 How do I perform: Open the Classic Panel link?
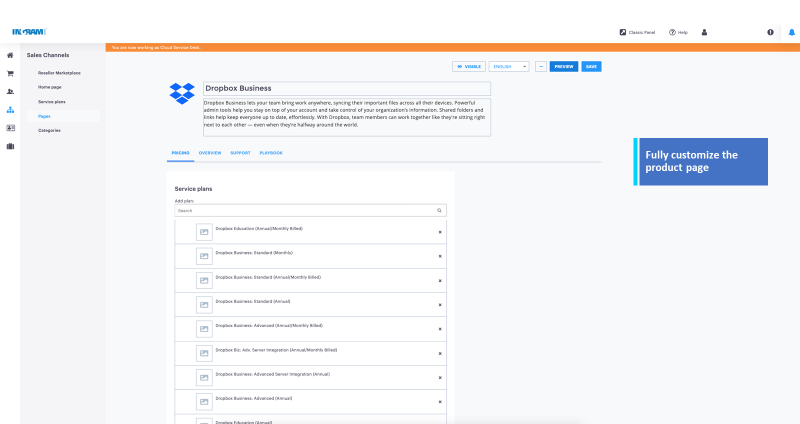point(637,32)
